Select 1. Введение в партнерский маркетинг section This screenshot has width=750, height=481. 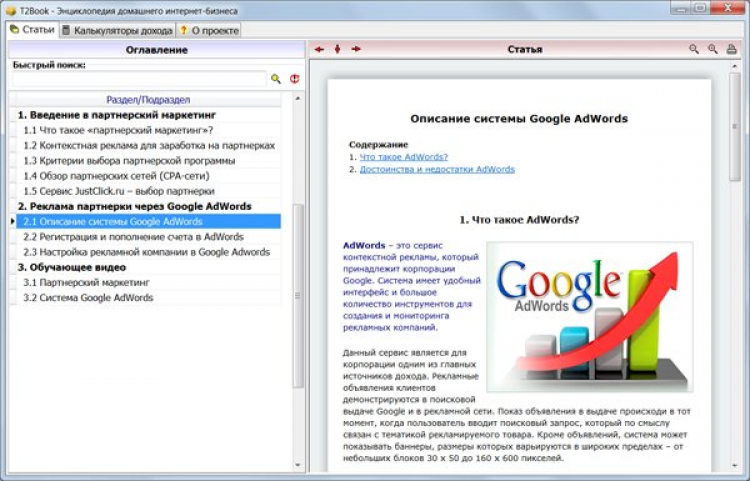(148, 115)
